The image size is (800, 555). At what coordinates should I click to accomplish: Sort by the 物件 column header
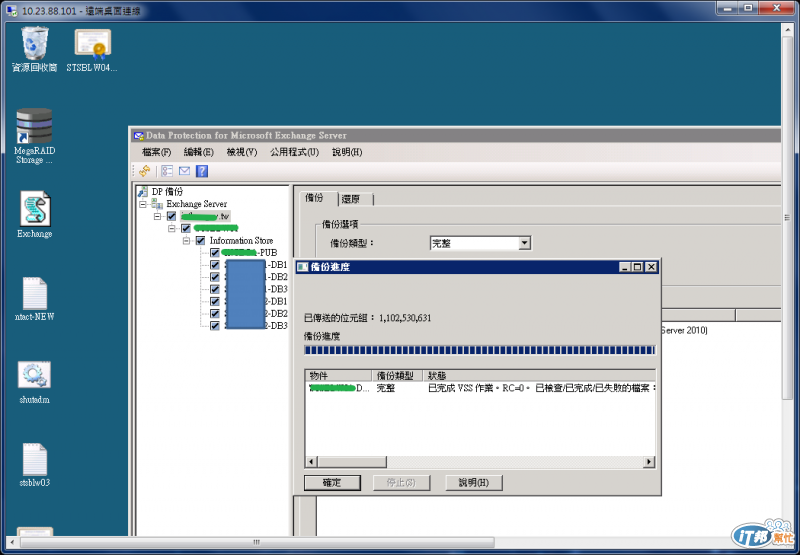click(338, 376)
